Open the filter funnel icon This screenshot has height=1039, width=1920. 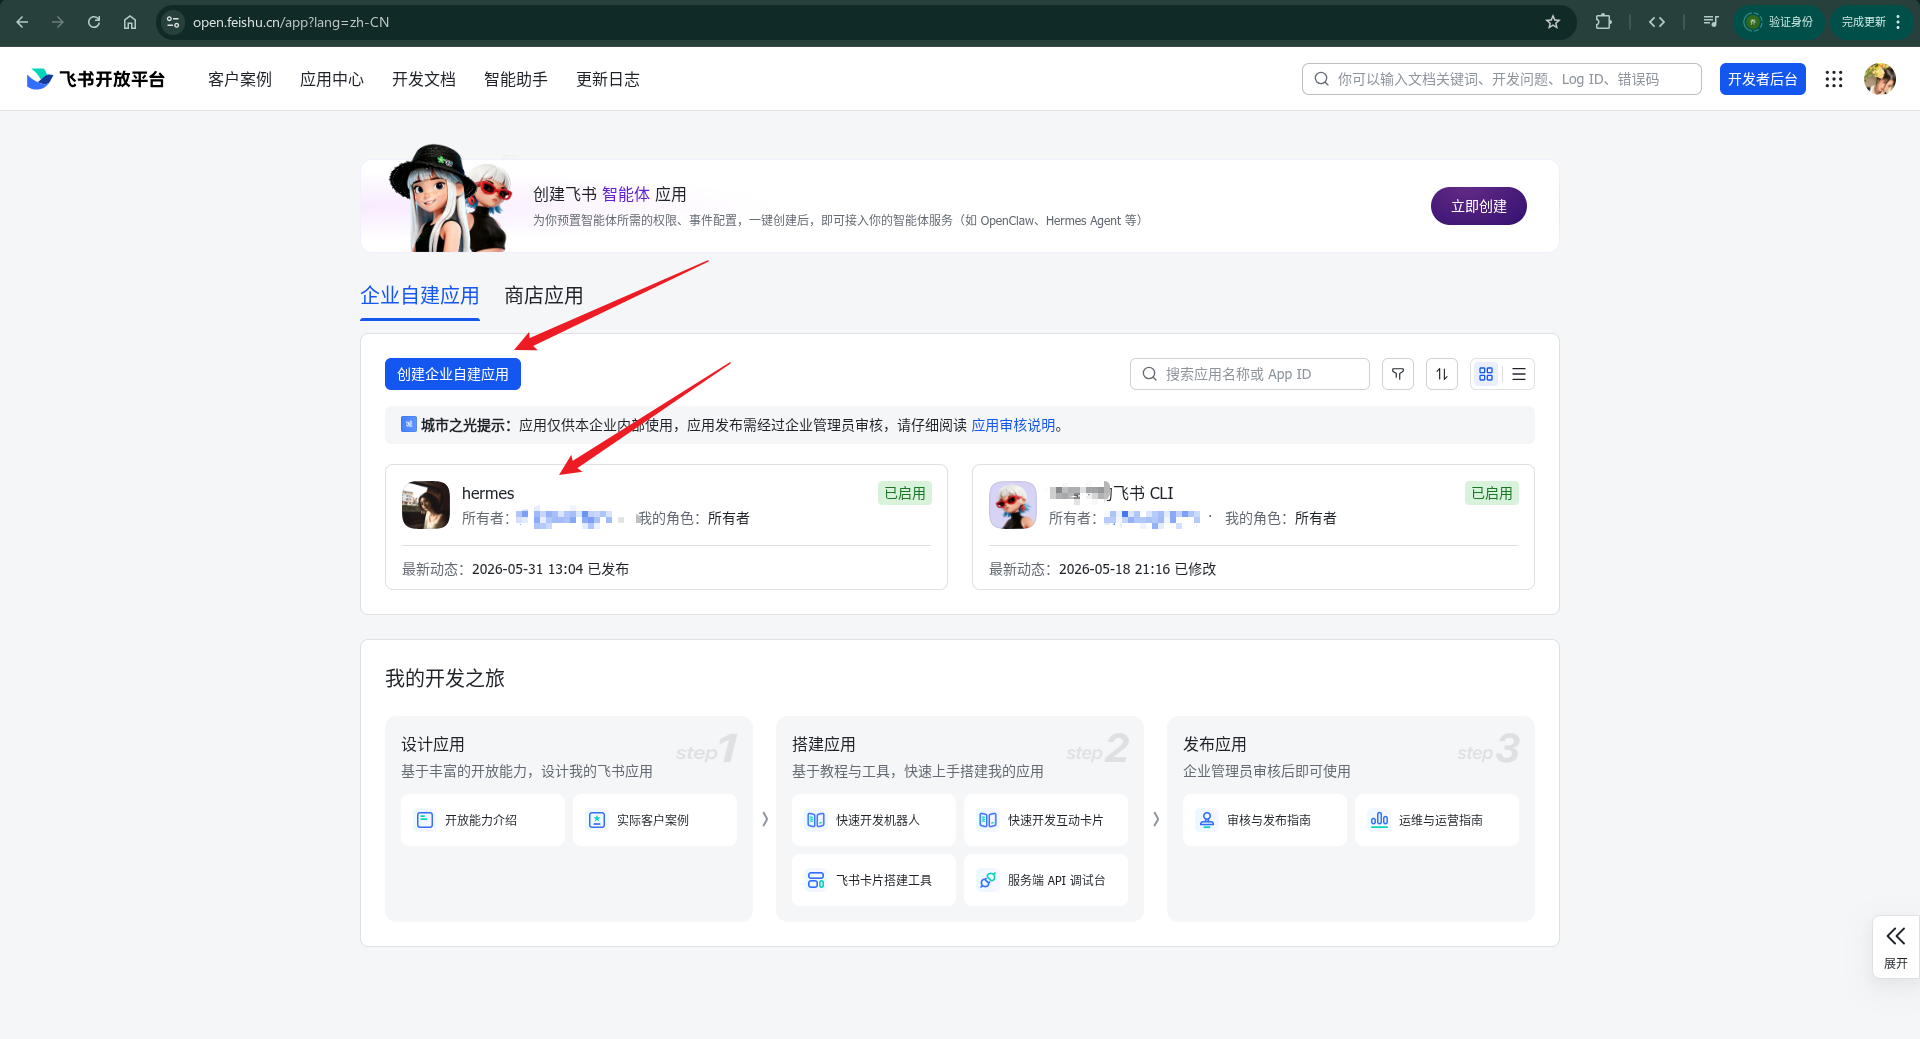1398,374
